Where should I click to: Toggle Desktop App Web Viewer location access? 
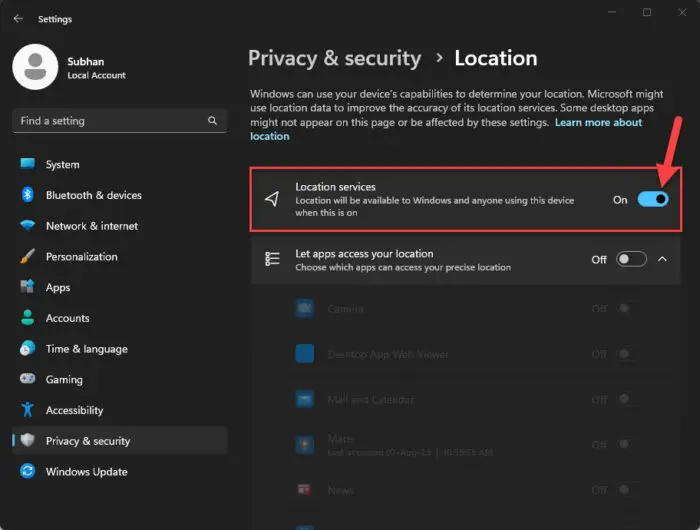point(630,354)
